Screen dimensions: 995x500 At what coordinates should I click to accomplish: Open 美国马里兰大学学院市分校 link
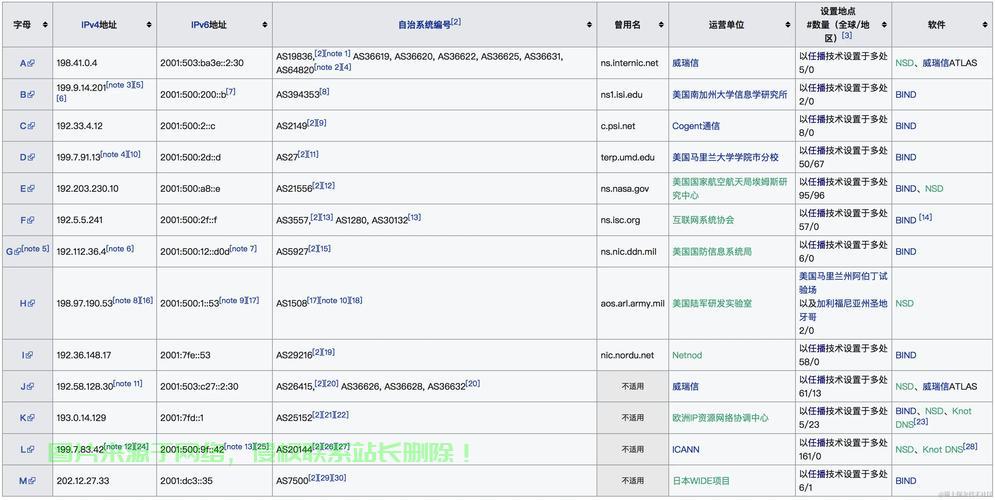click(x=725, y=157)
